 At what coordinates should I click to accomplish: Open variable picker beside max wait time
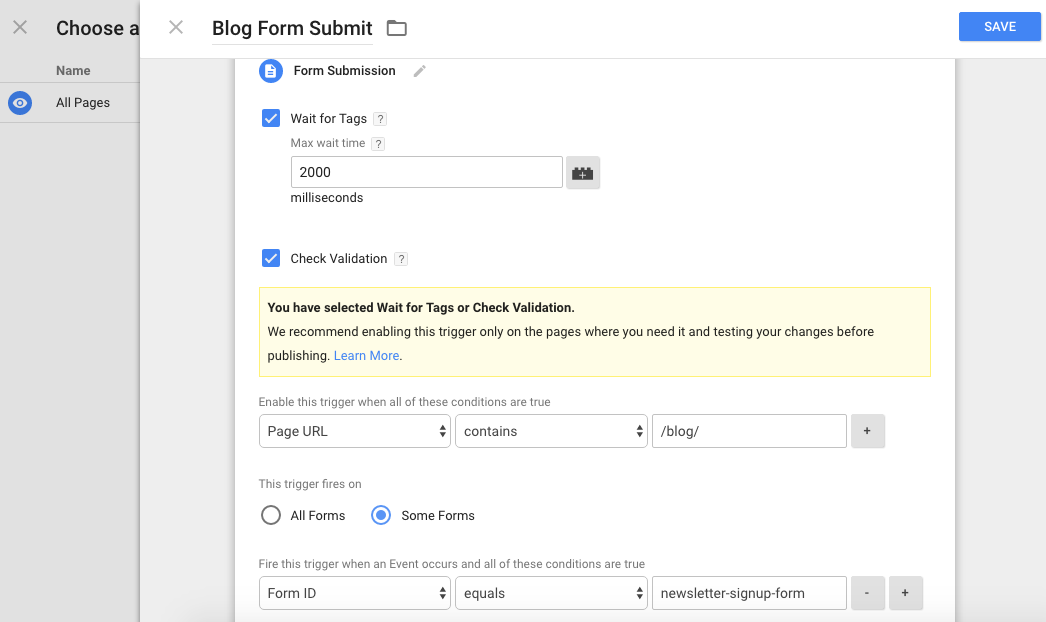582,172
